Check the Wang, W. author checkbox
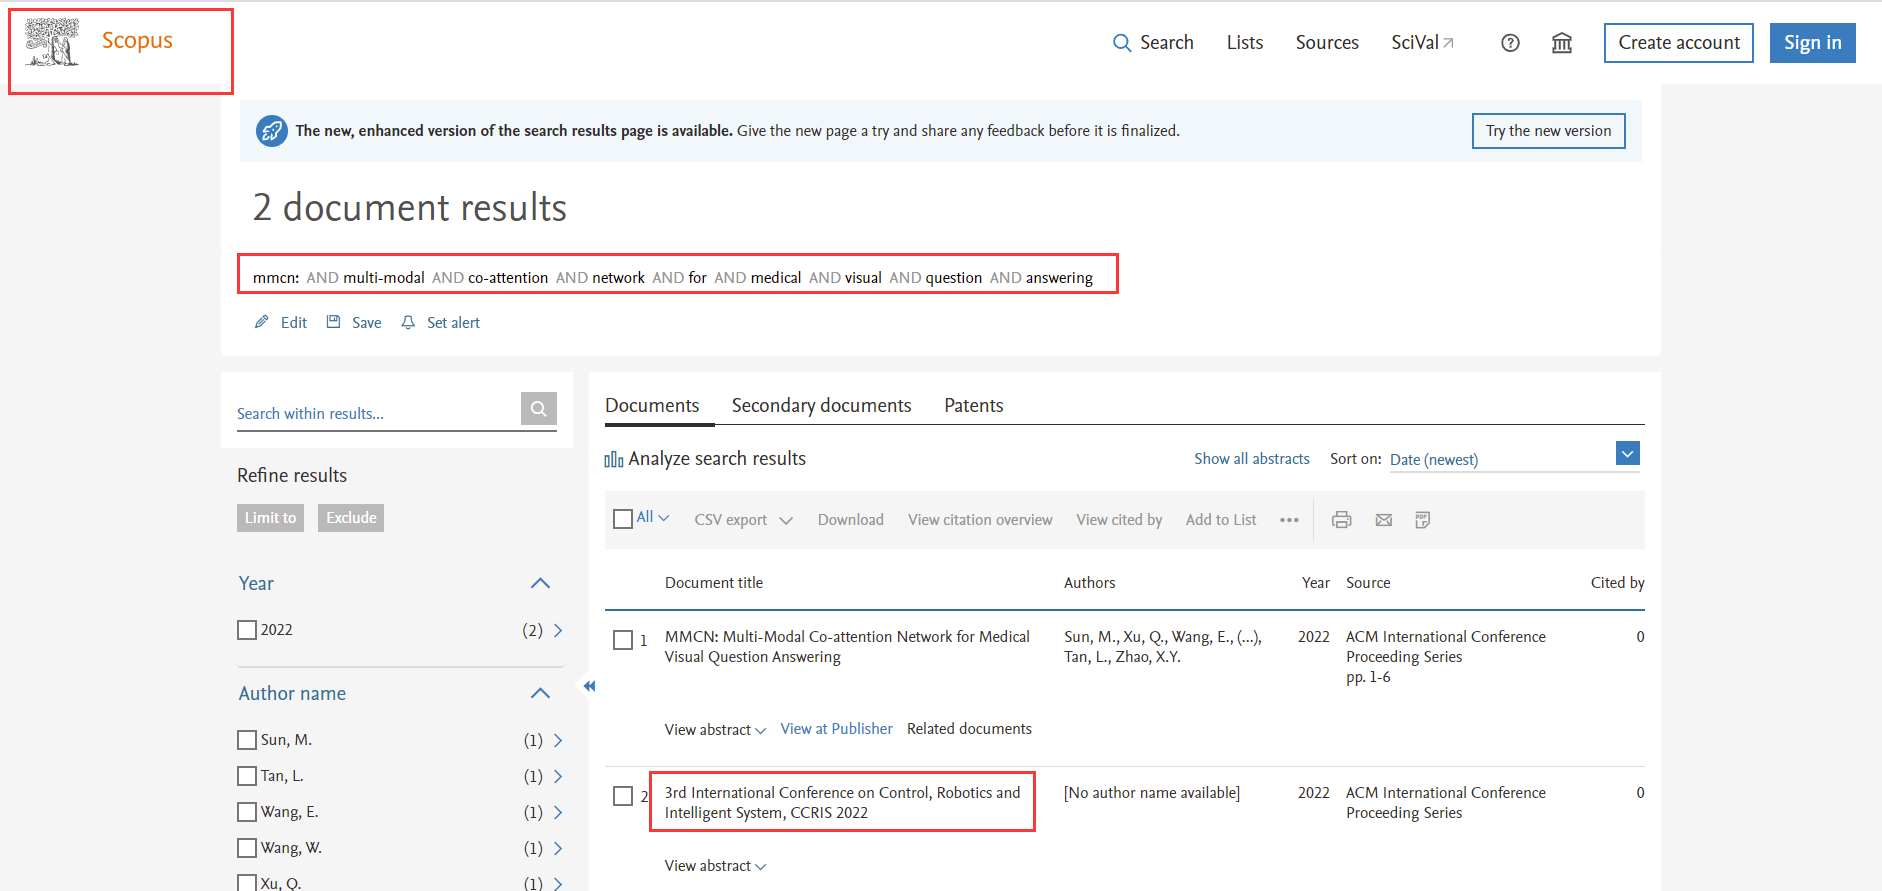The image size is (1882, 891). coord(247,848)
